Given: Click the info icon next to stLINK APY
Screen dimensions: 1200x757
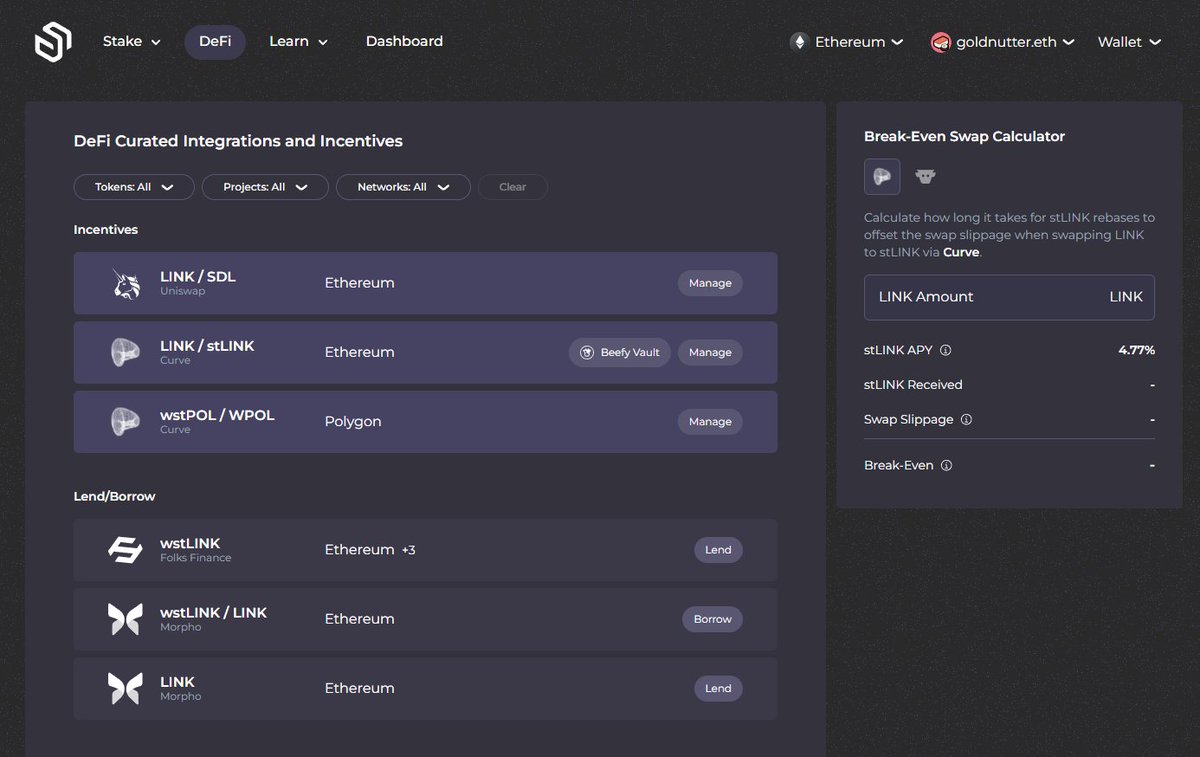Looking at the screenshot, I should coord(946,351).
